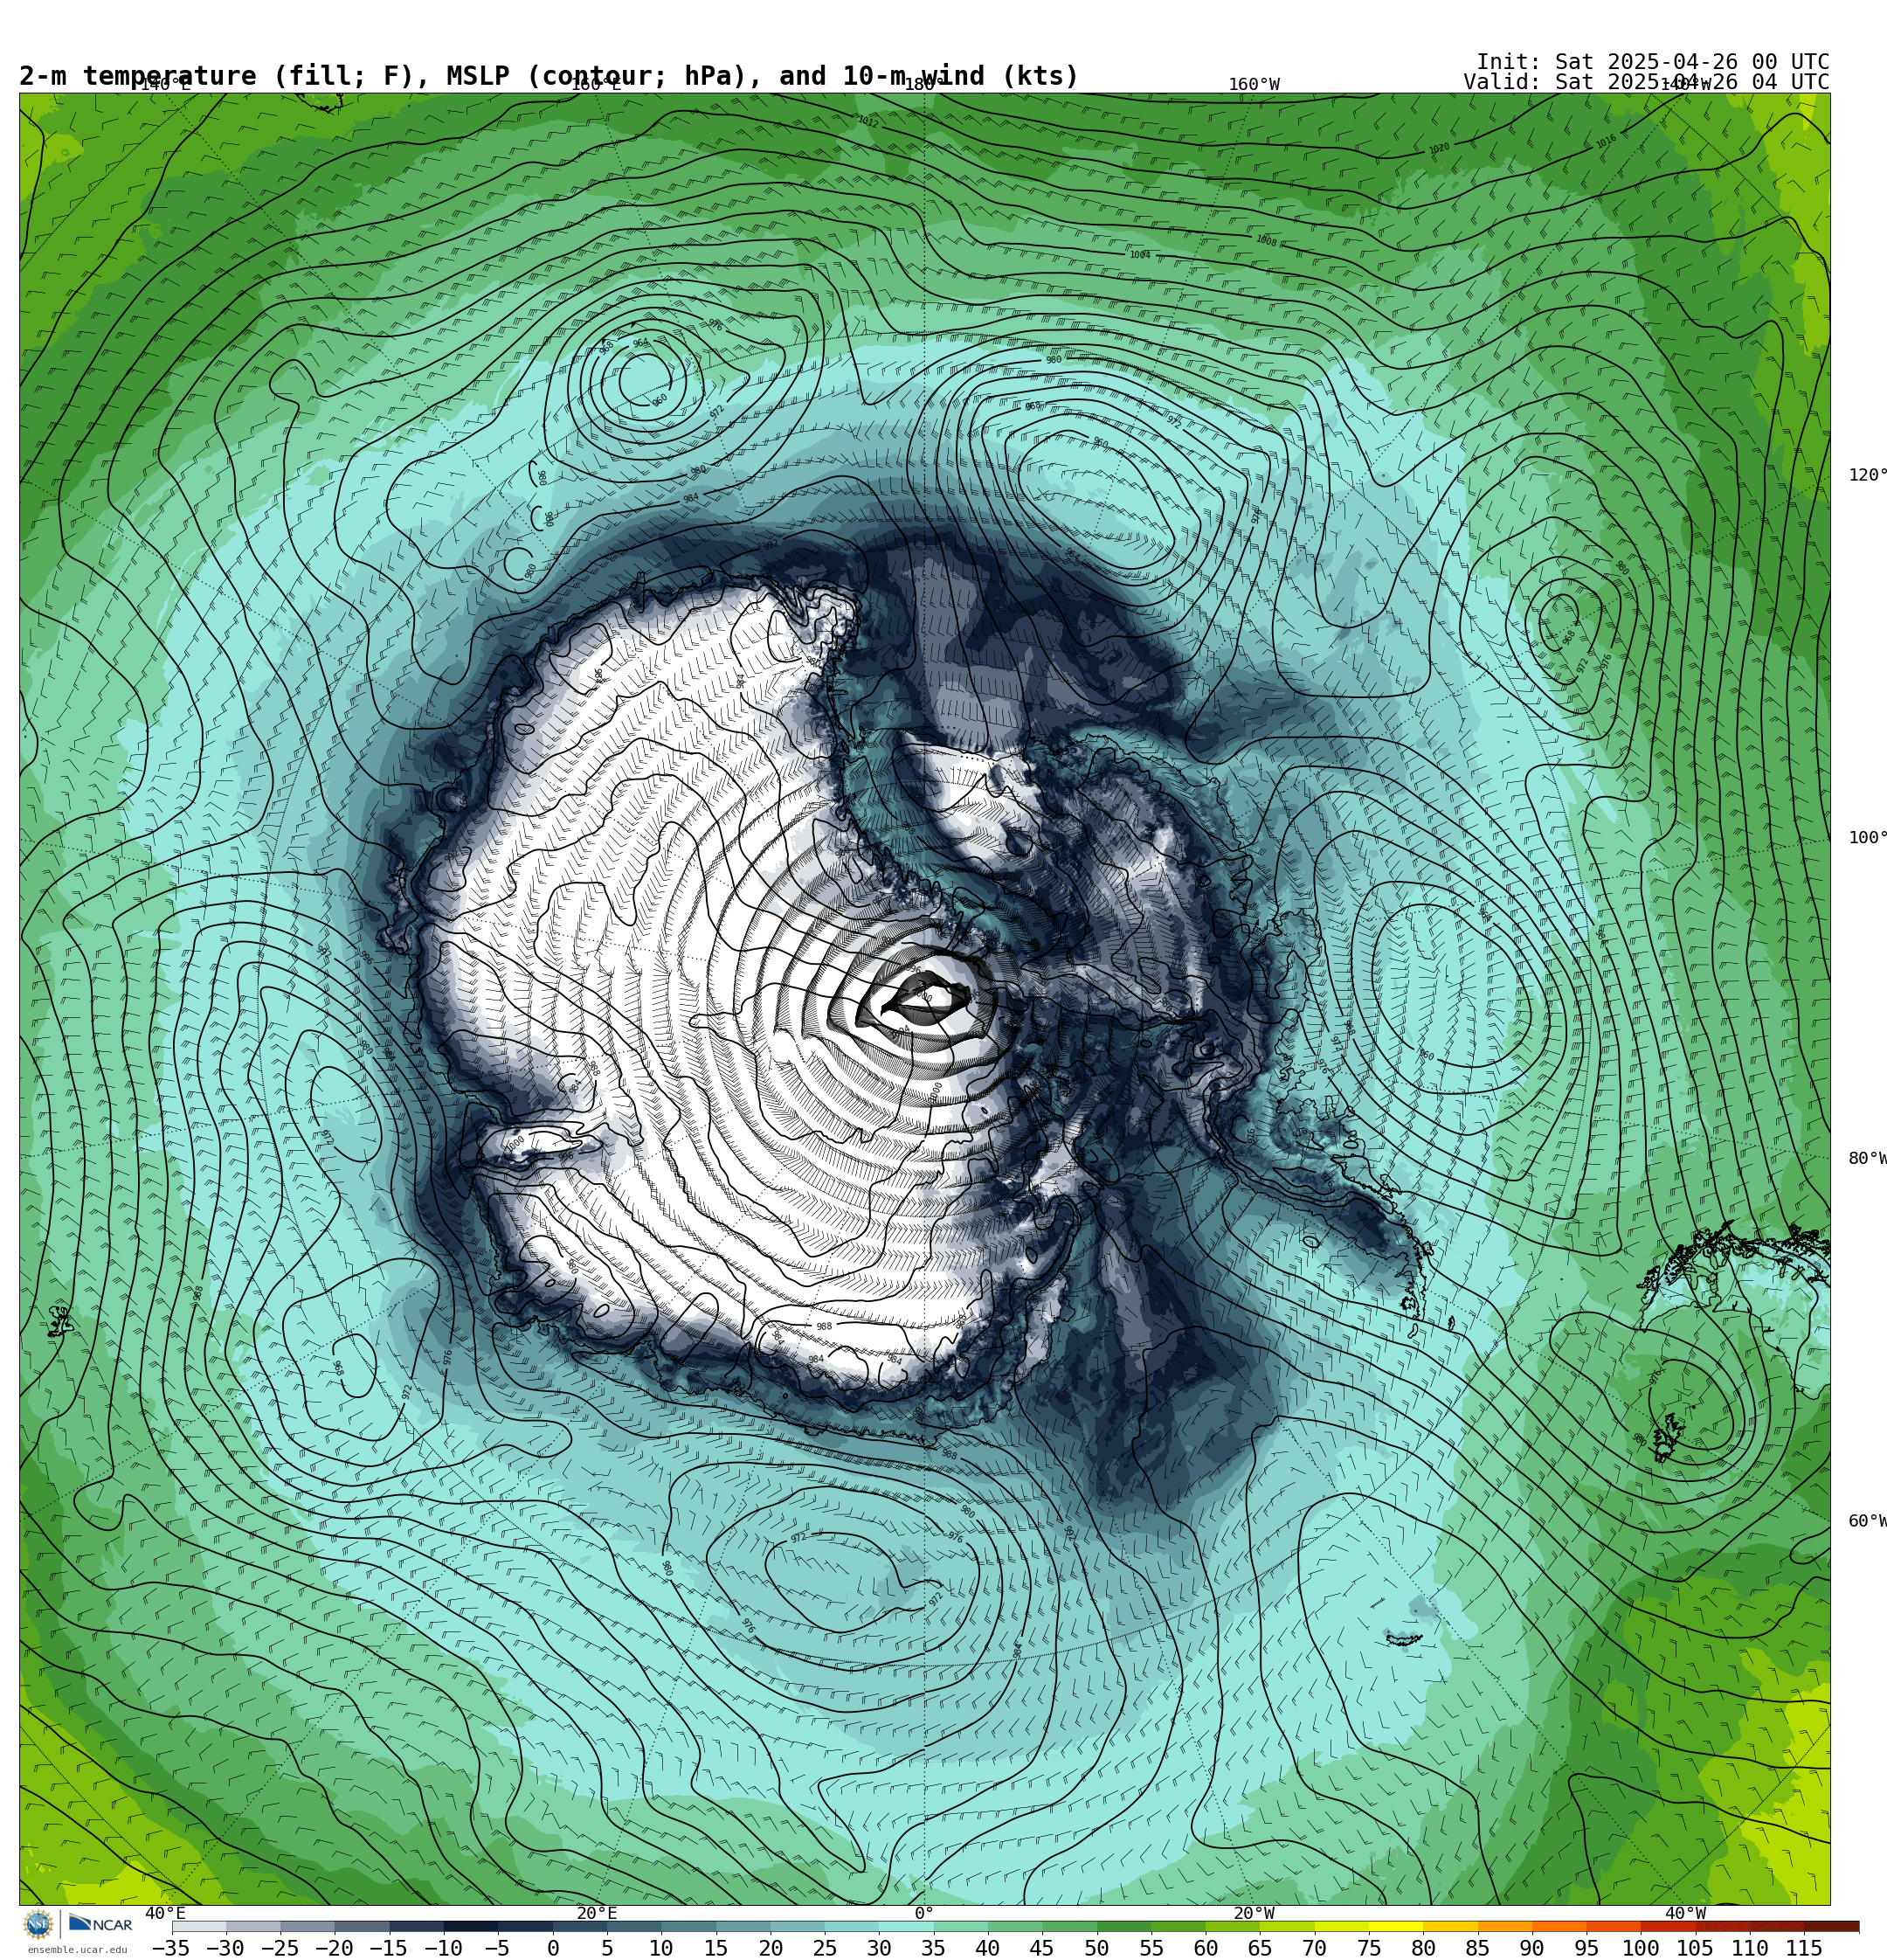Click the -35 label on the colorbar

pyautogui.click(x=170, y=1948)
